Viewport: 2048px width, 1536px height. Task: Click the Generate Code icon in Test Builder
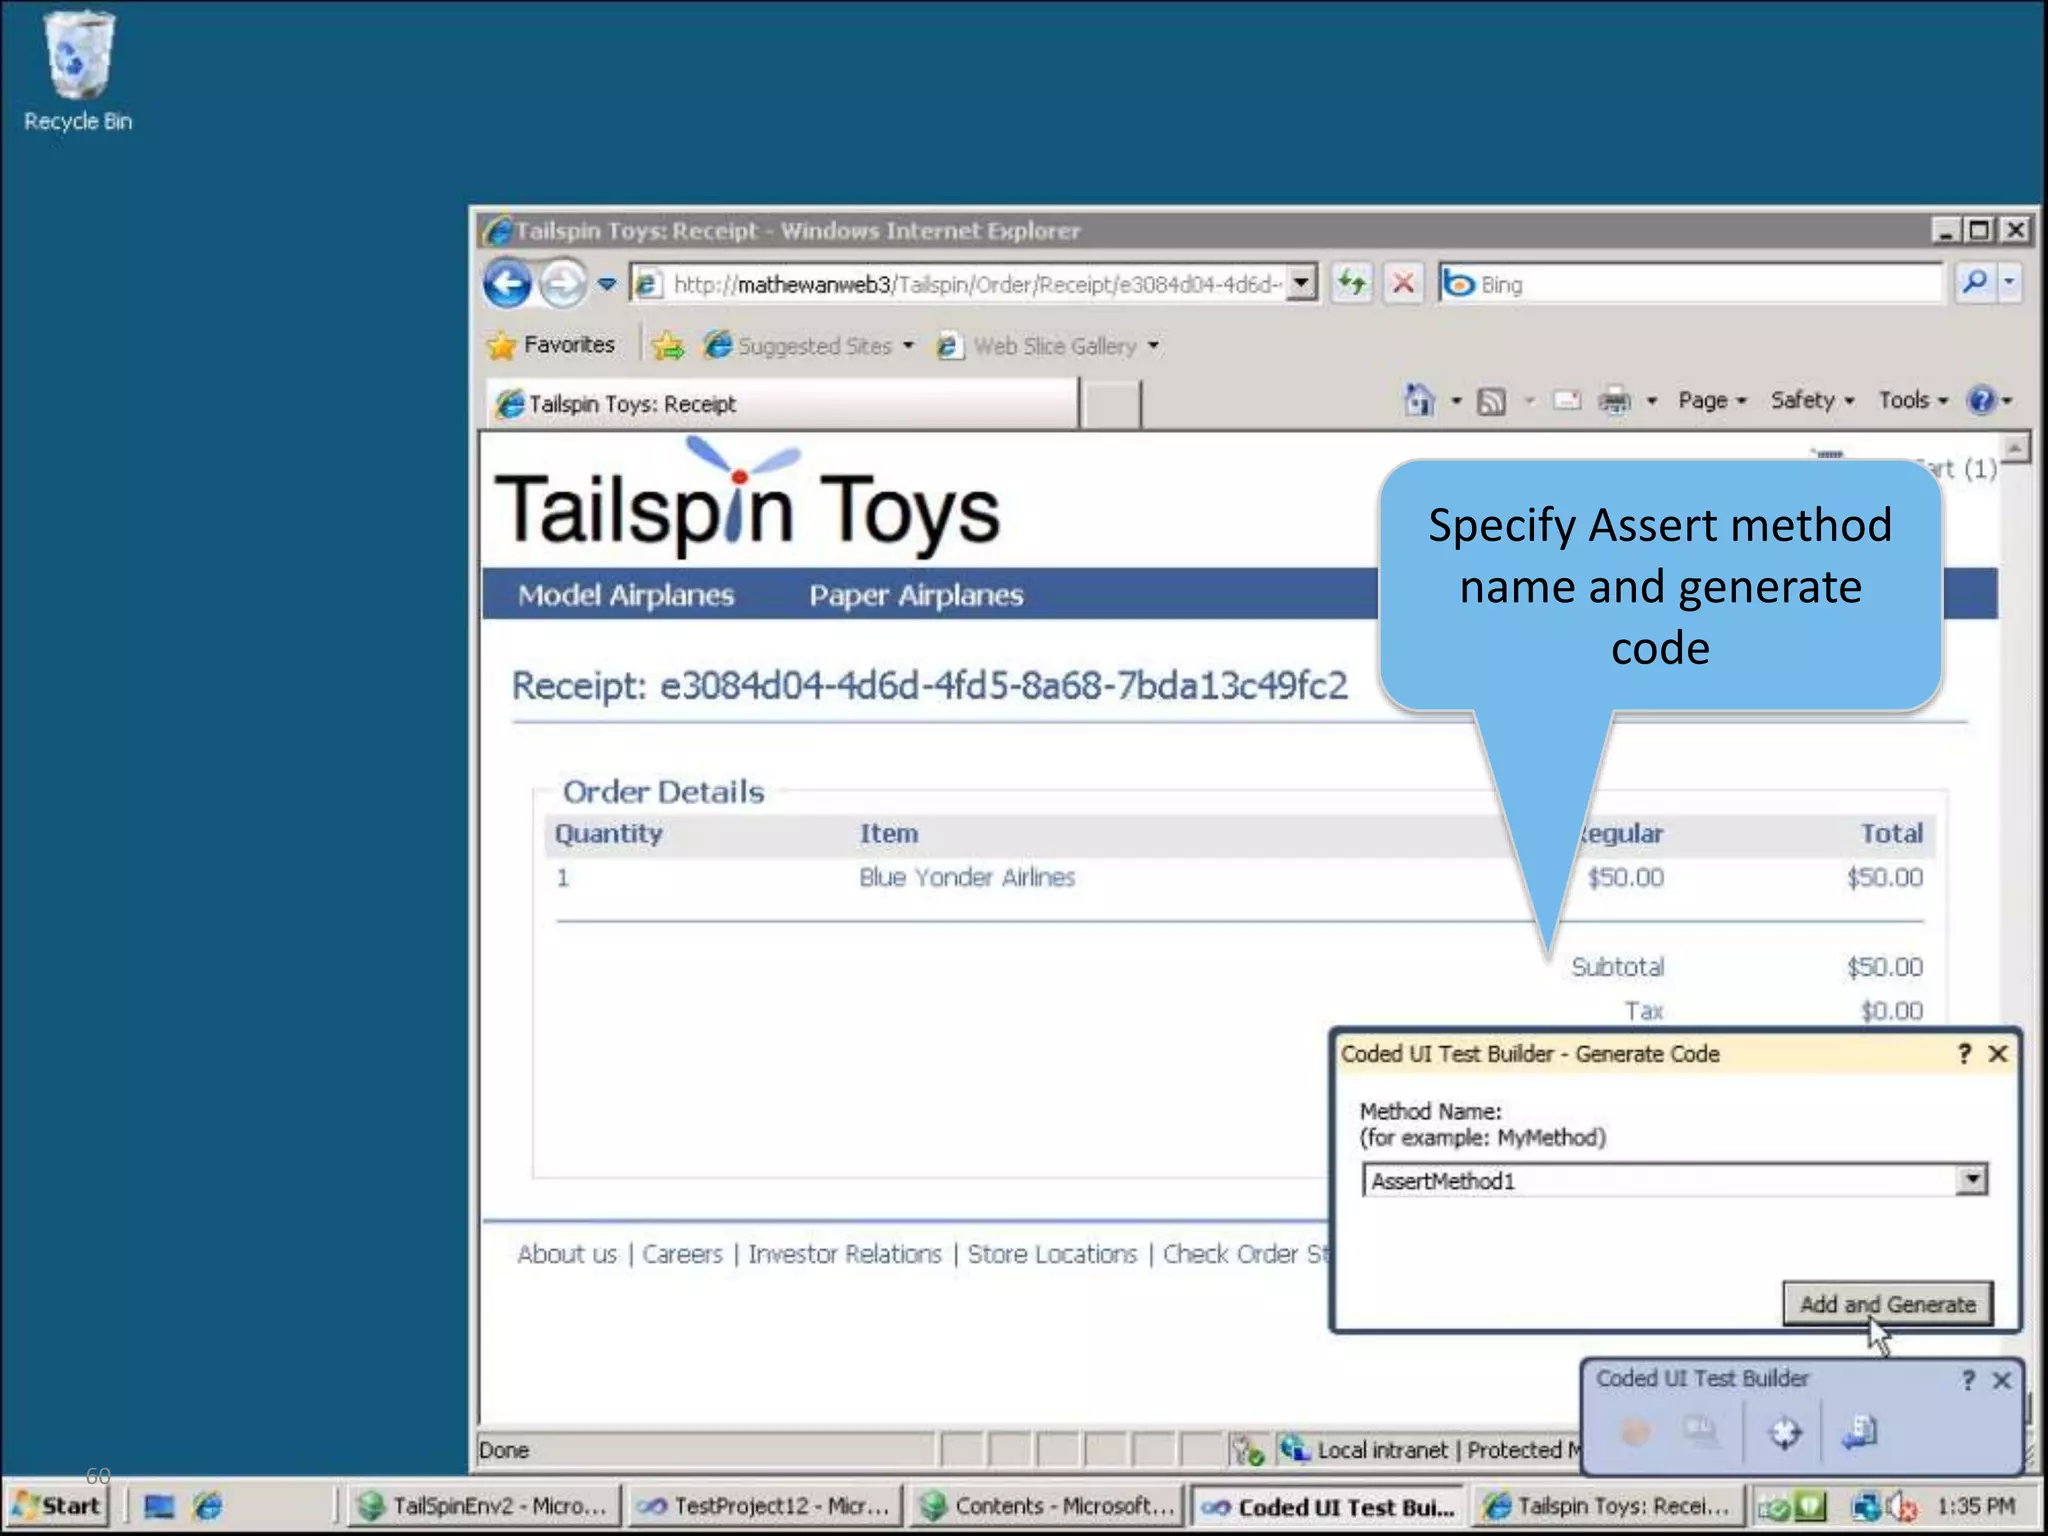[1859, 1433]
